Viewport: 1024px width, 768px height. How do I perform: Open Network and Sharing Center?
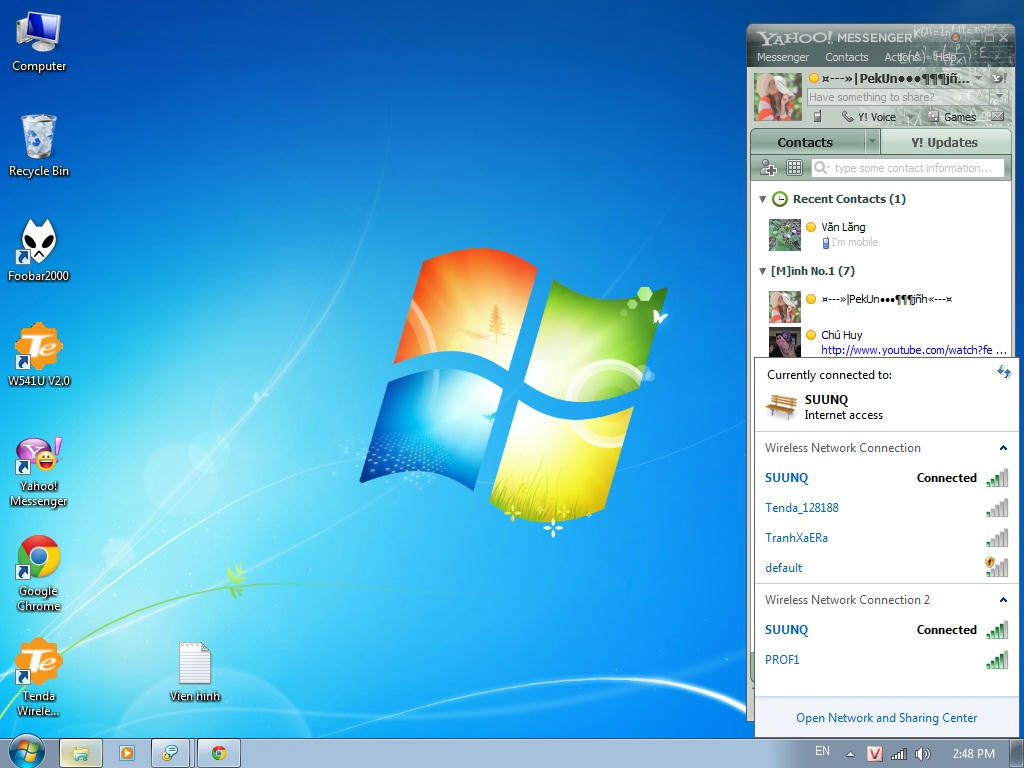click(x=886, y=718)
